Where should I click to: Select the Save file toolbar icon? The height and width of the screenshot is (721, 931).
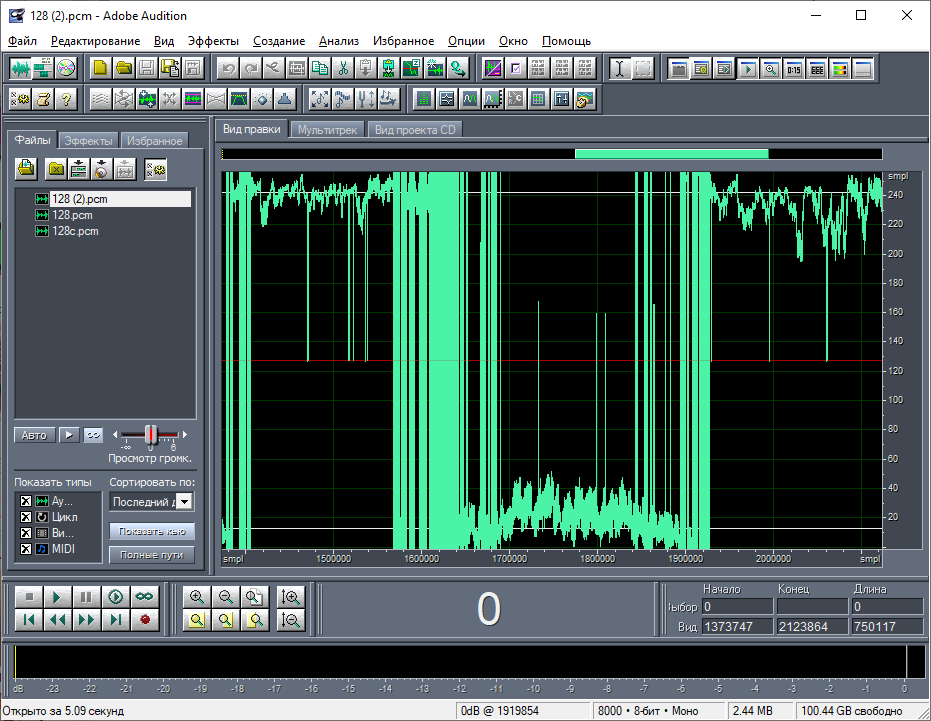(x=145, y=68)
